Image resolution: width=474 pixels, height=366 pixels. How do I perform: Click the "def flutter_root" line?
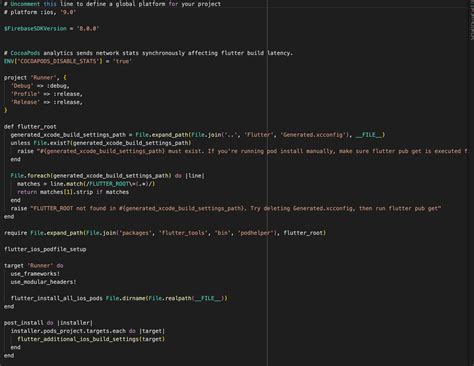click(30, 127)
